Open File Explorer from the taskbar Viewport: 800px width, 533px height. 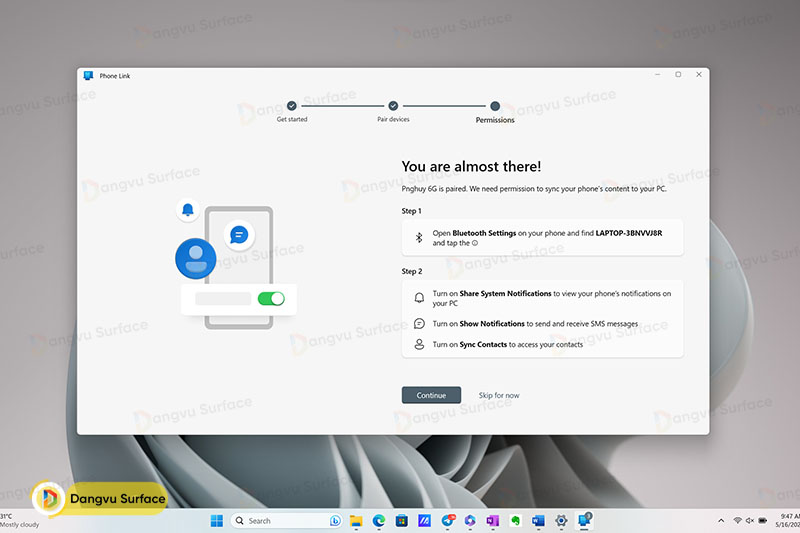pos(356,521)
